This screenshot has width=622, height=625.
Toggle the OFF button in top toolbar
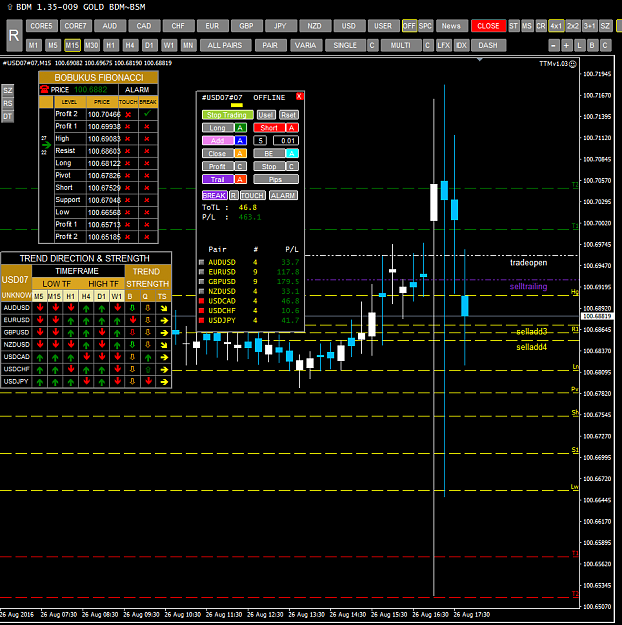[409, 26]
